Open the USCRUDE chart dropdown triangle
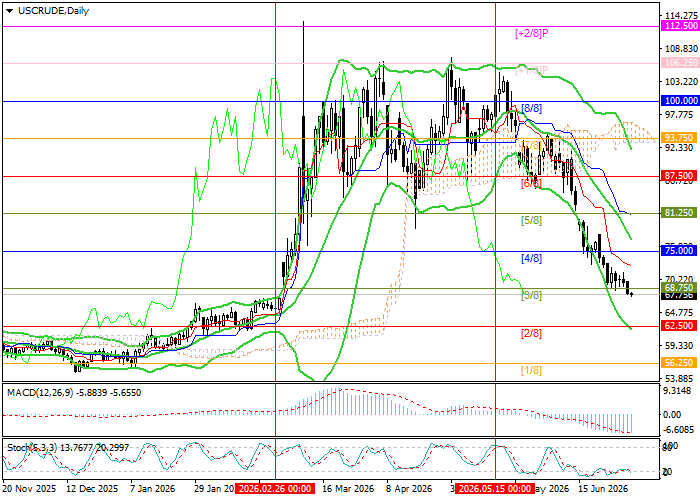 tap(9, 11)
